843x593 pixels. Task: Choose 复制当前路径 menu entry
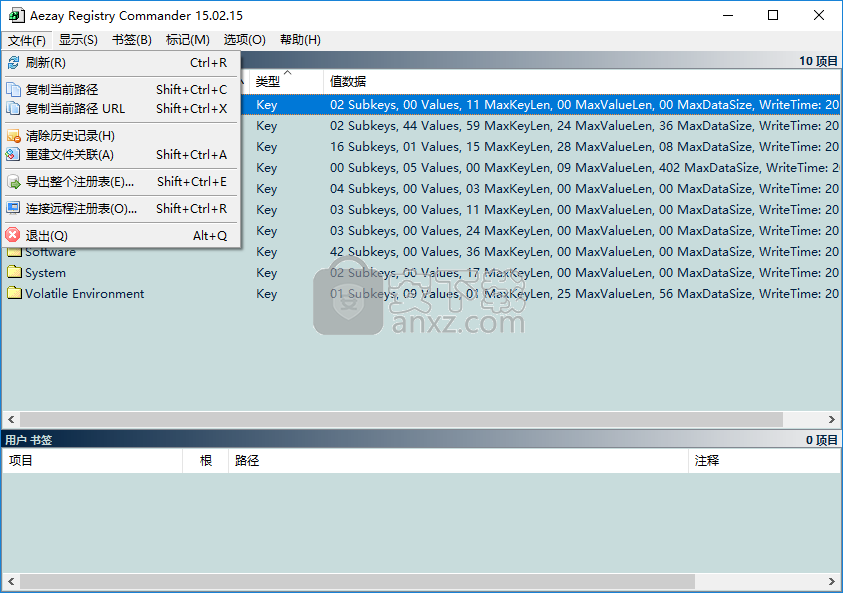click(122, 90)
